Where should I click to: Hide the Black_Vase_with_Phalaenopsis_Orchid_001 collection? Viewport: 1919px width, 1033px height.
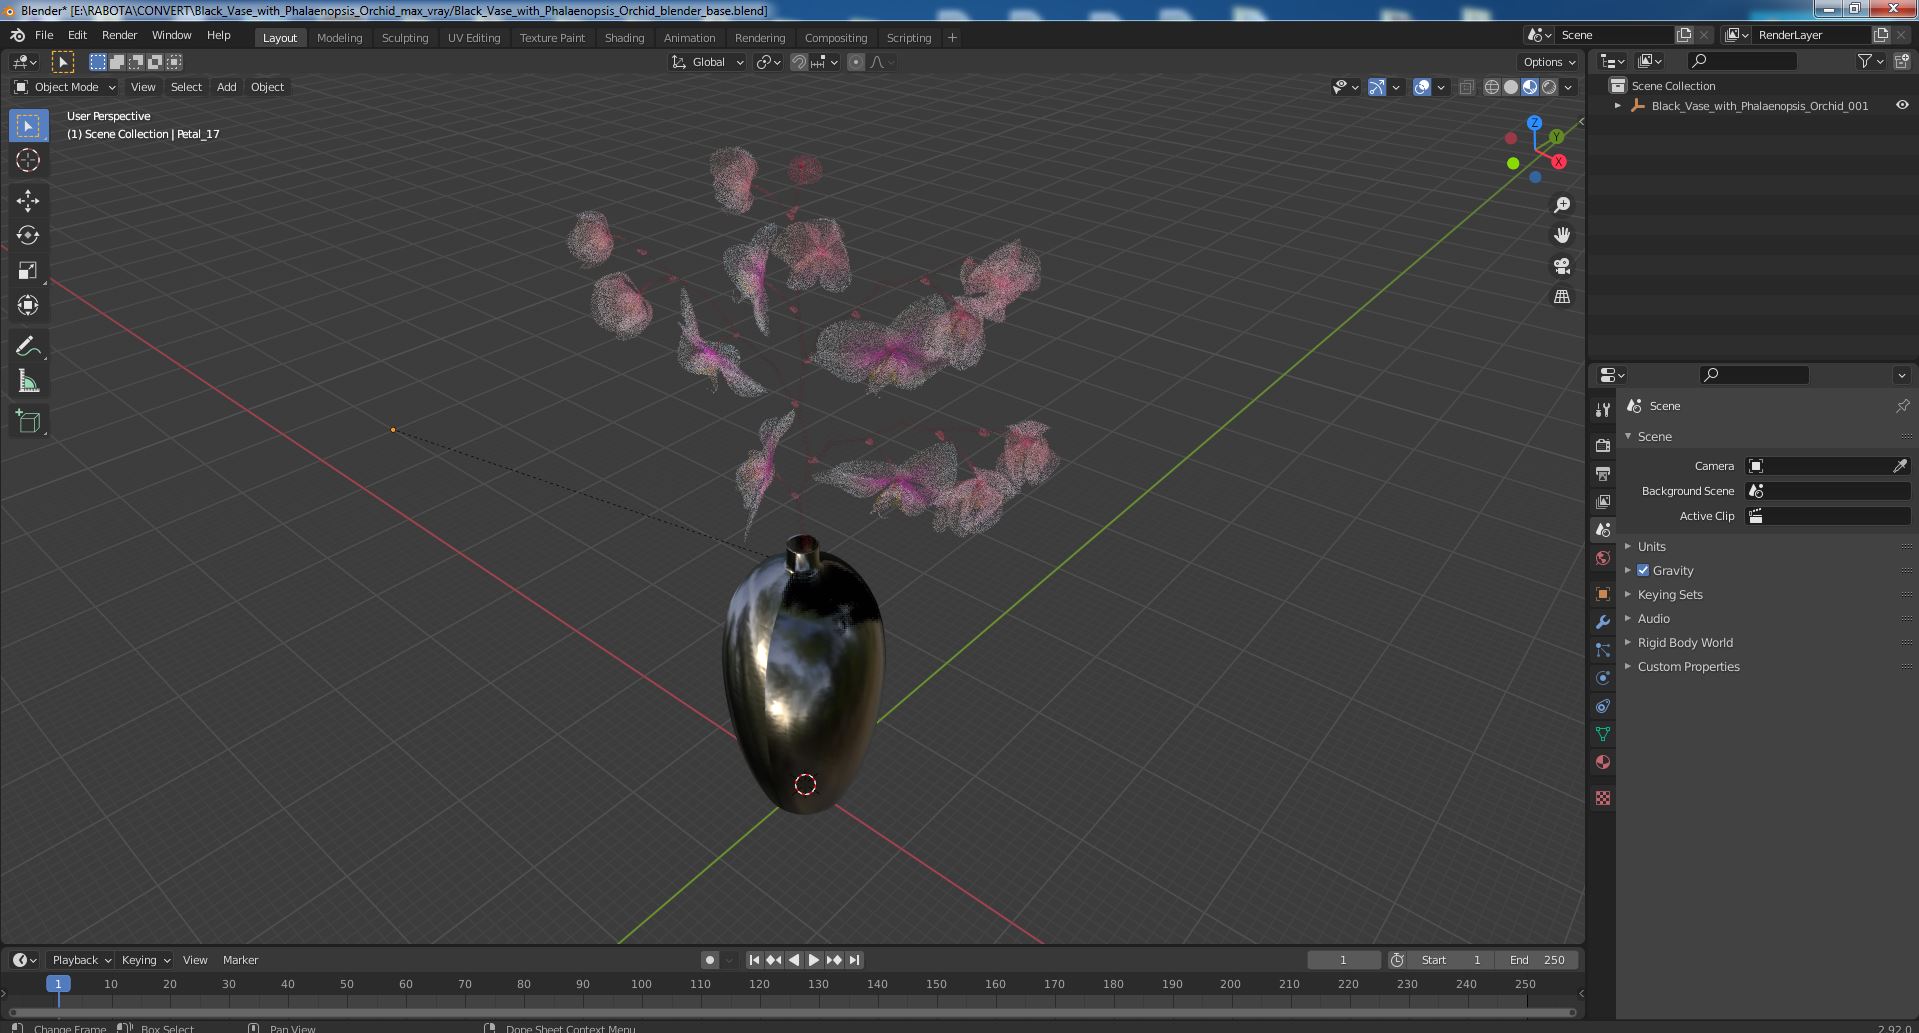1902,105
